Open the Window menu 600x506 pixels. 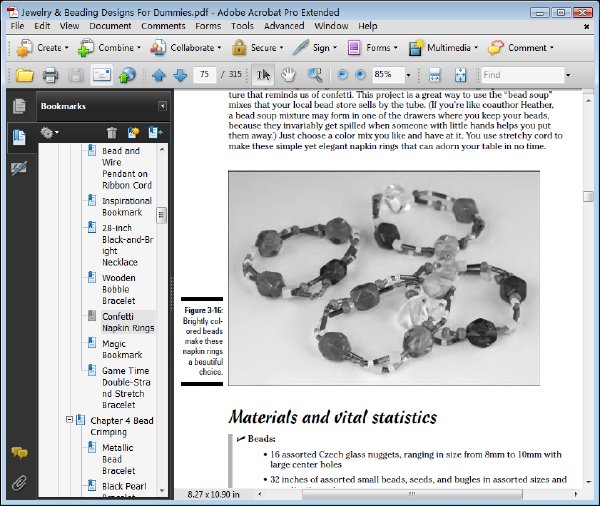tap(331, 26)
